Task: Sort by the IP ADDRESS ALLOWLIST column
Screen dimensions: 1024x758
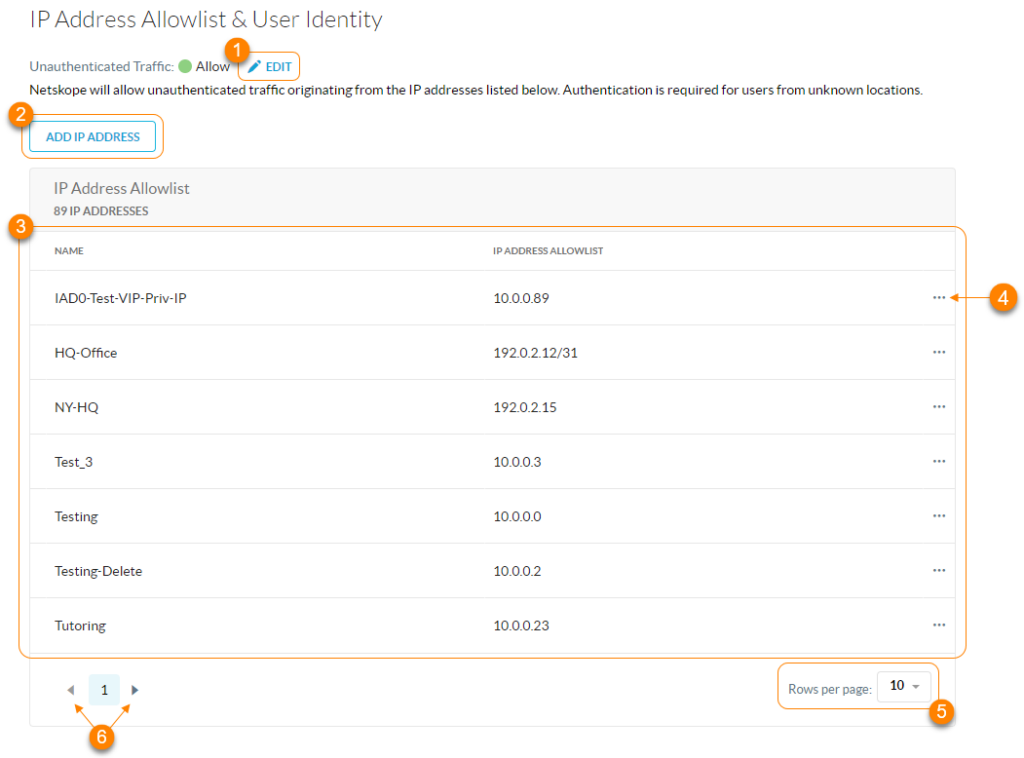Action: (x=548, y=251)
